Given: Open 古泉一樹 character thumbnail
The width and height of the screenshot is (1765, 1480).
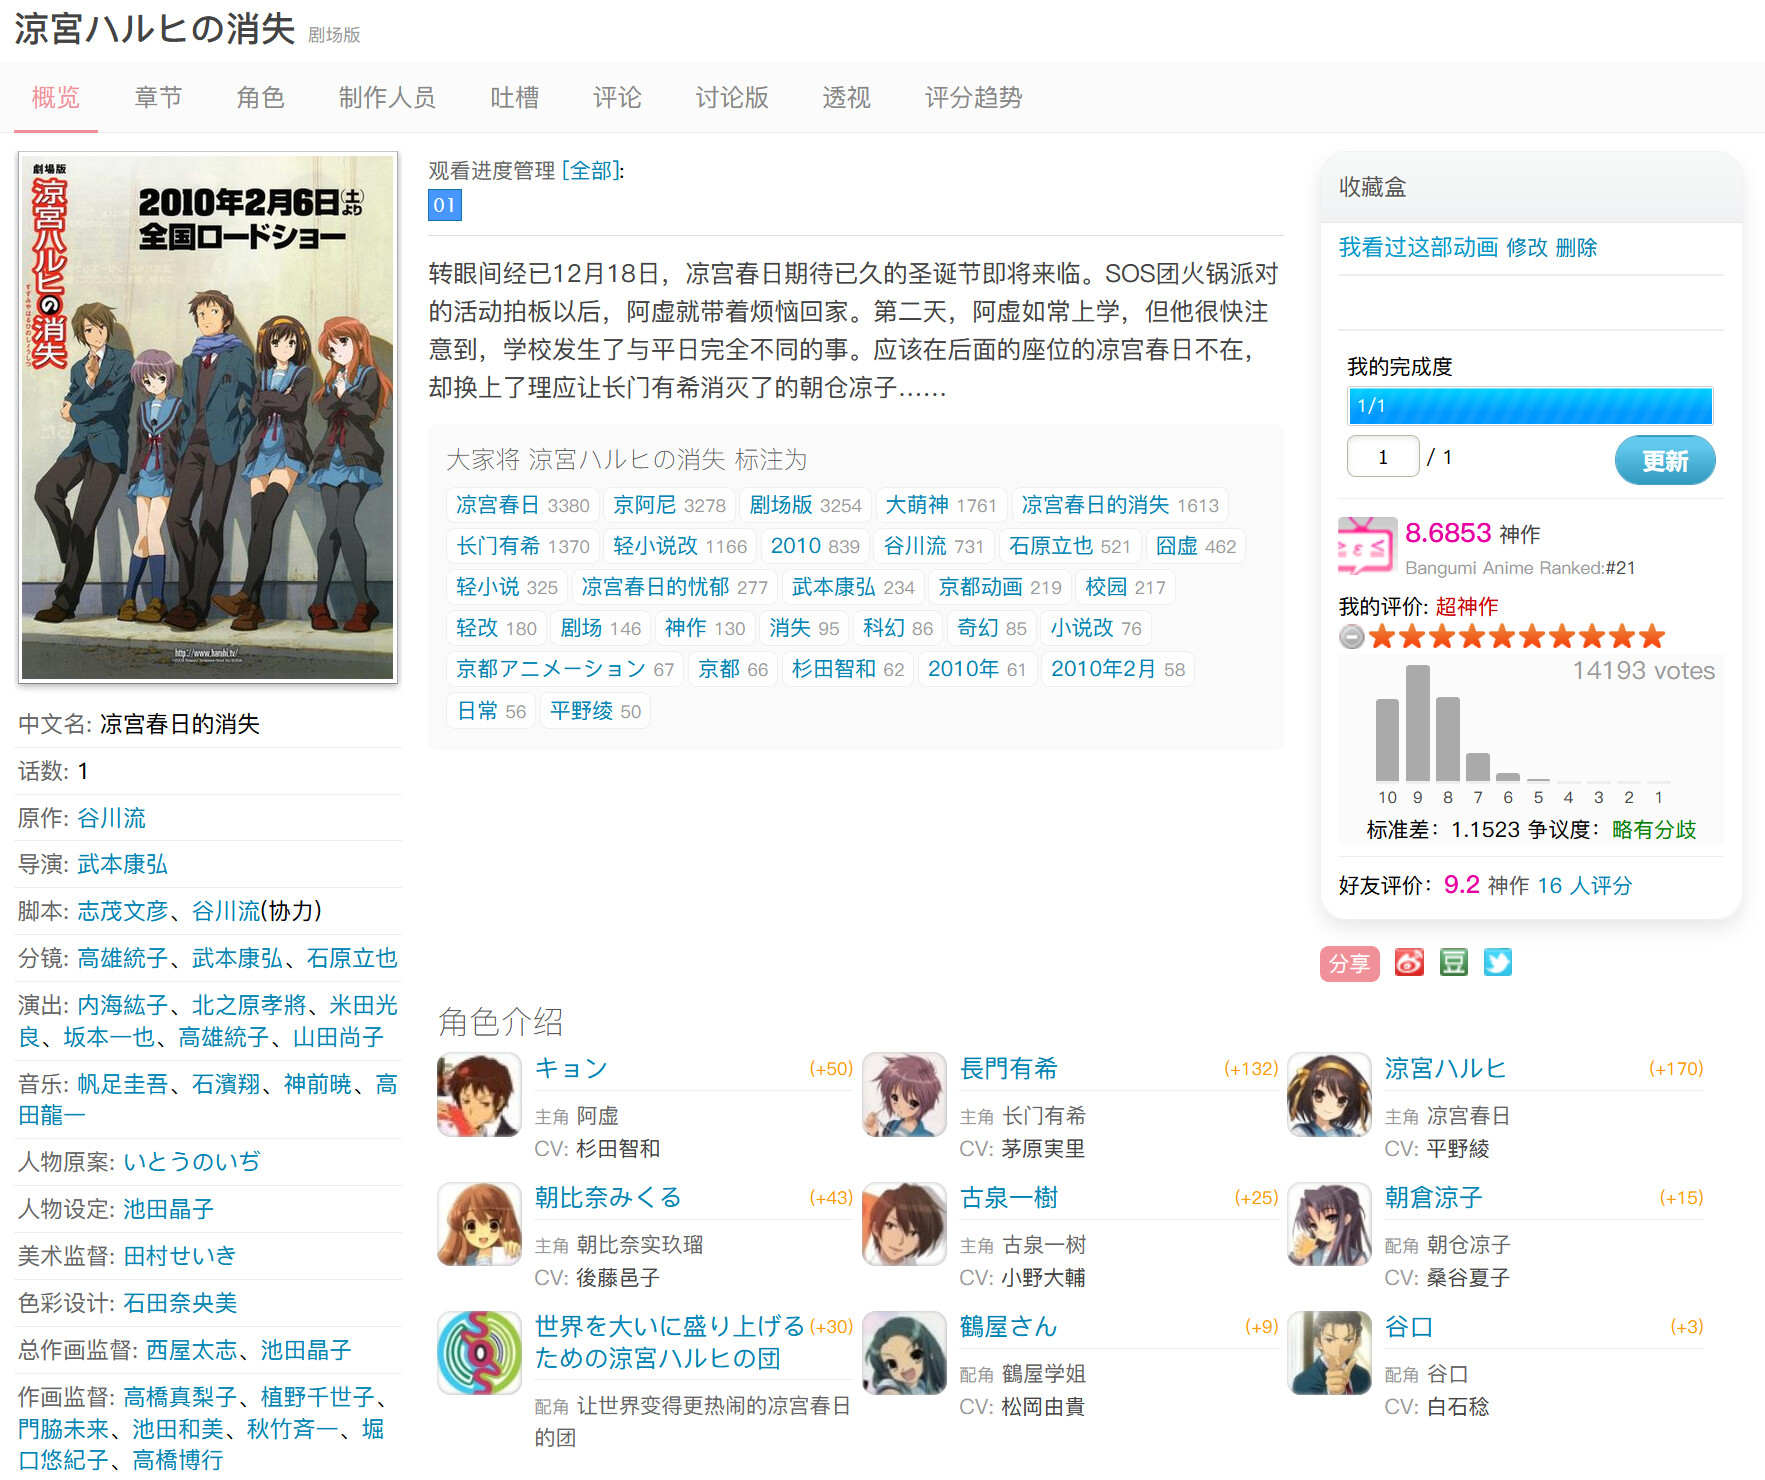Looking at the screenshot, I should point(904,1224).
